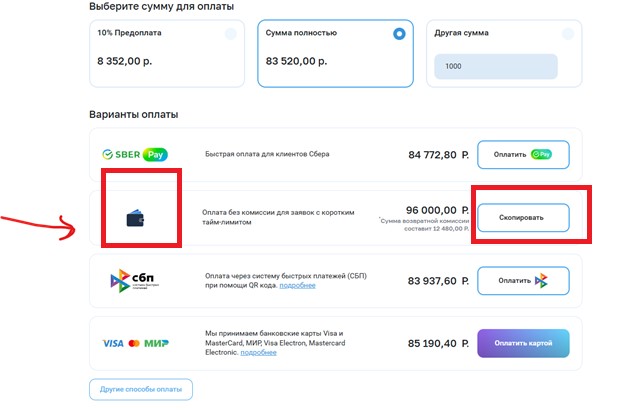The height and width of the screenshot is (410, 624).
Task: Click the Оплатить картой gradient button
Action: pos(523,343)
